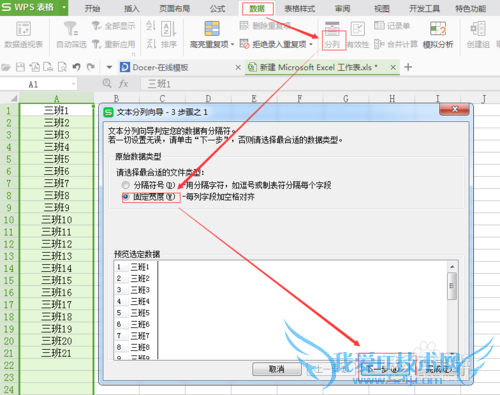Click preview row 三班5 in wizard

pos(140,313)
